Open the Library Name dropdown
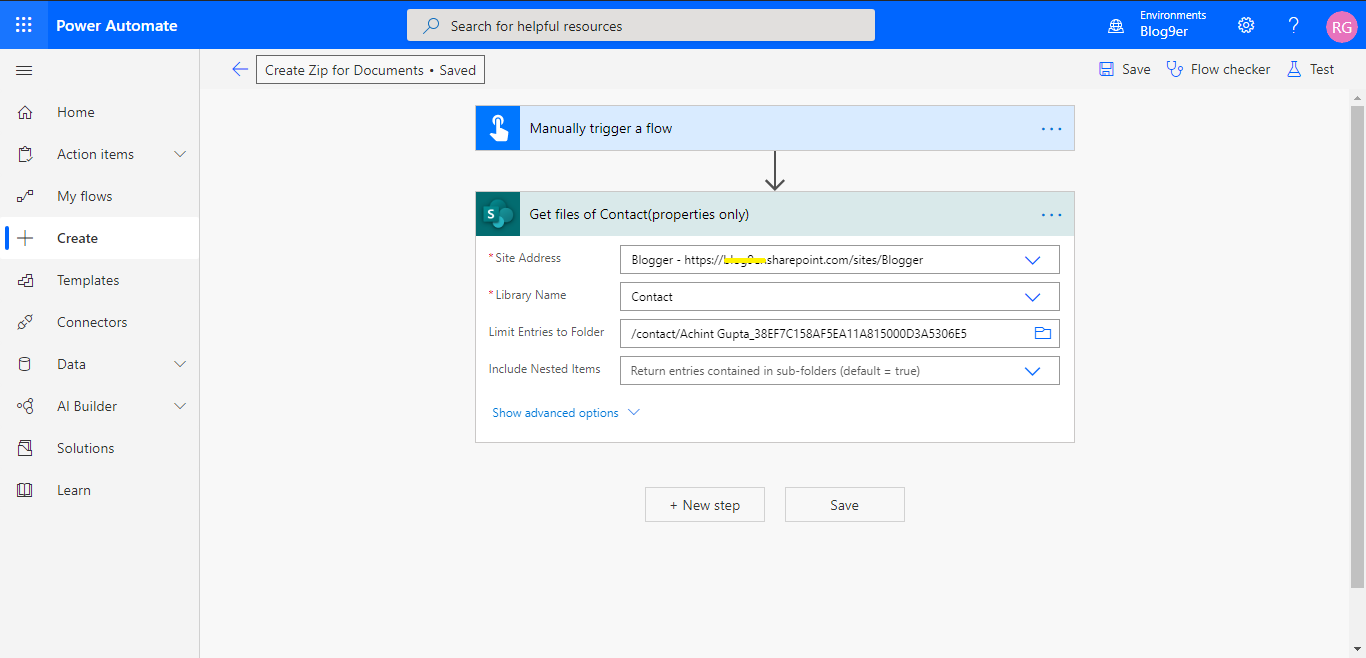Screen dimensions: 1366x658 coord(1032,296)
